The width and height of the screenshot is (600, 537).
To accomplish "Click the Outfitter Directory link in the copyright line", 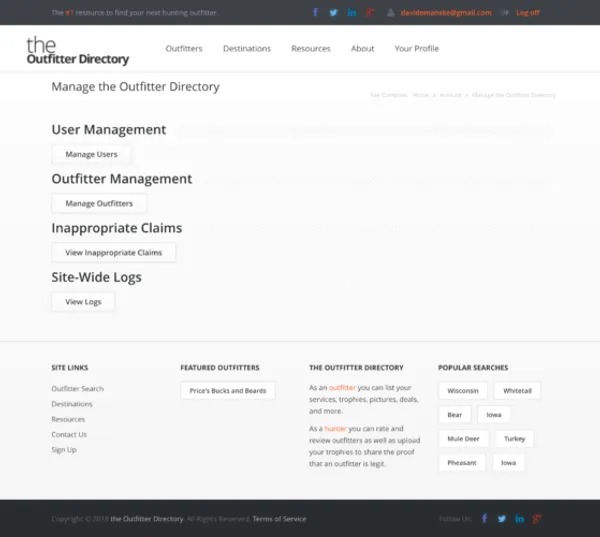I will point(147,519).
